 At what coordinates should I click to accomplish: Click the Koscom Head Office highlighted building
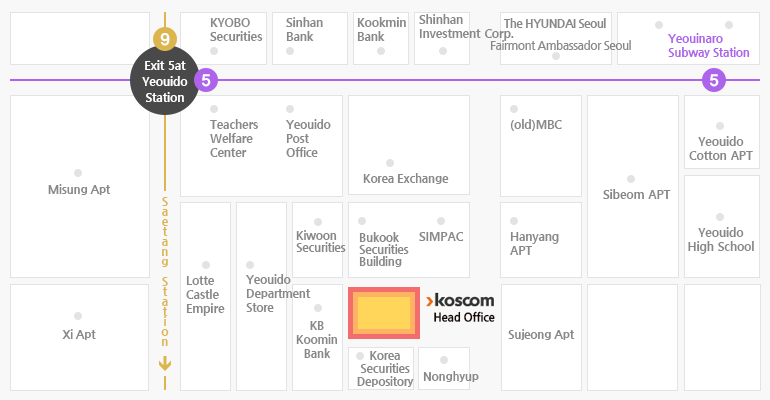384,313
